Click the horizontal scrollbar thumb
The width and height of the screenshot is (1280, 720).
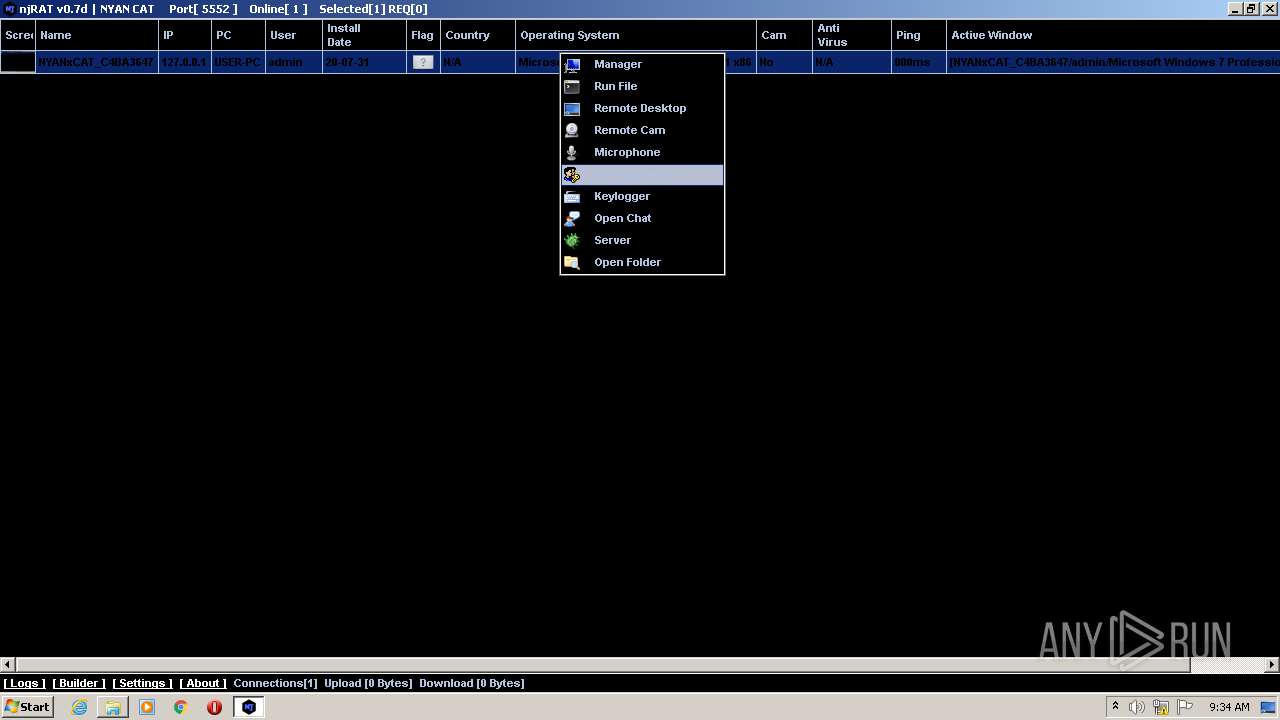click(x=603, y=664)
